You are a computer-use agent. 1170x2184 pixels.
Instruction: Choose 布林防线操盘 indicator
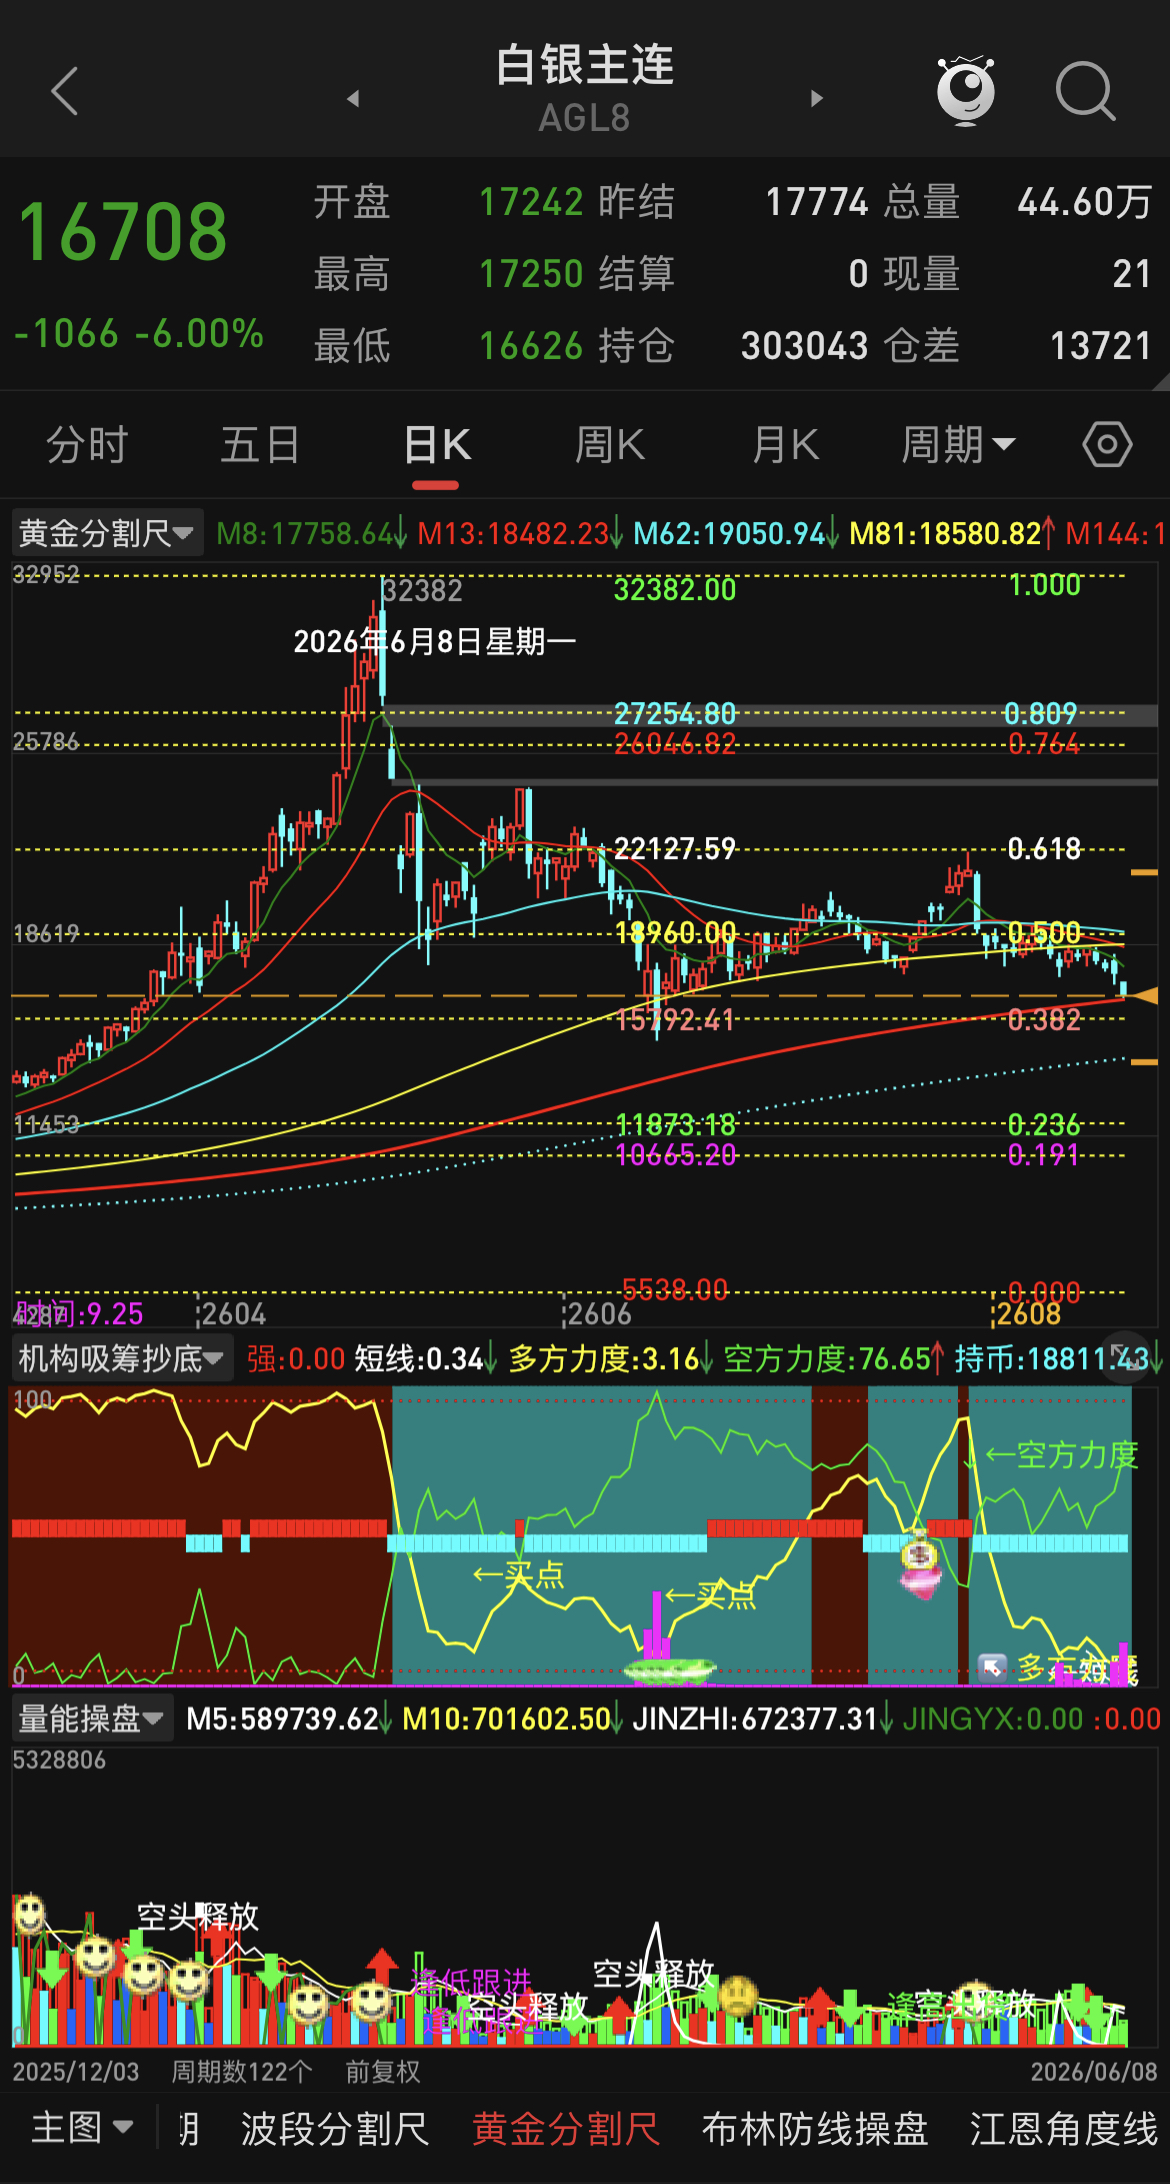tap(815, 2128)
